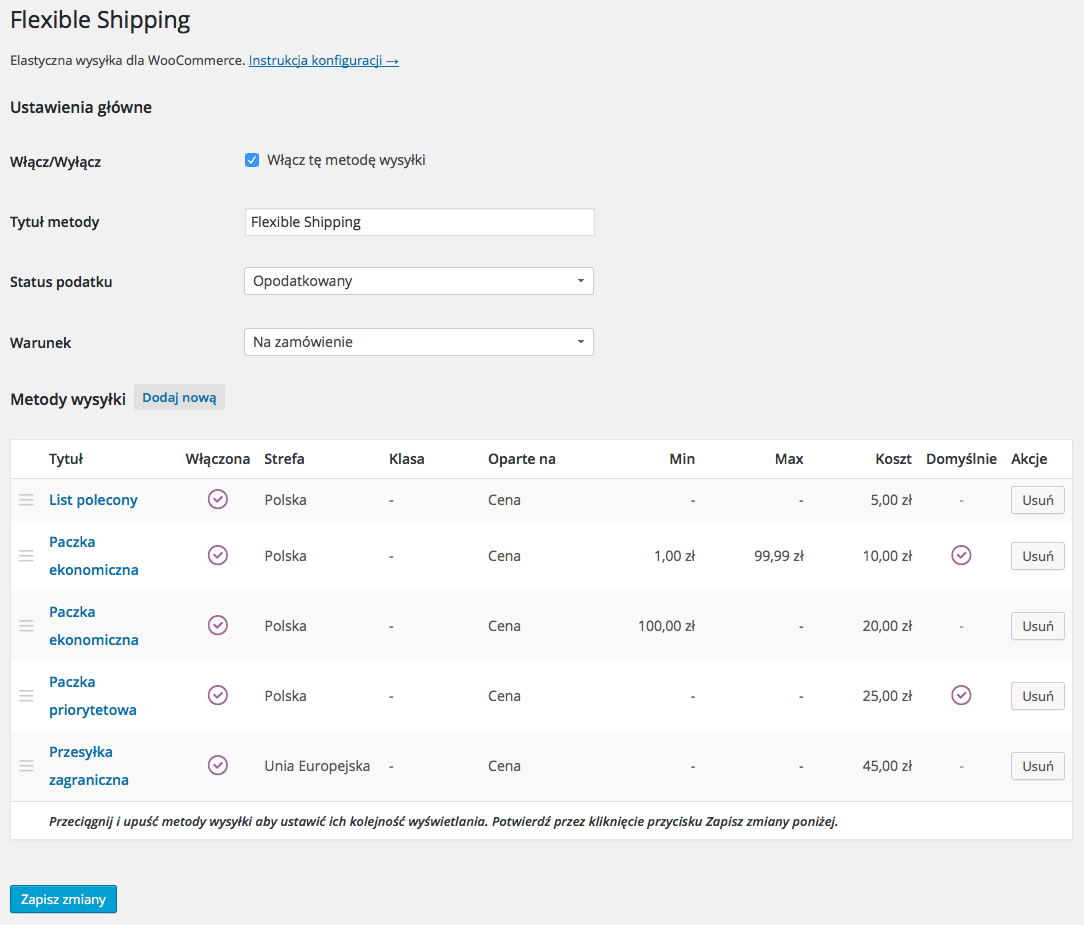Click the 'Domyślnie' column header
Image resolution: width=1084 pixels, height=925 pixels.
962,459
